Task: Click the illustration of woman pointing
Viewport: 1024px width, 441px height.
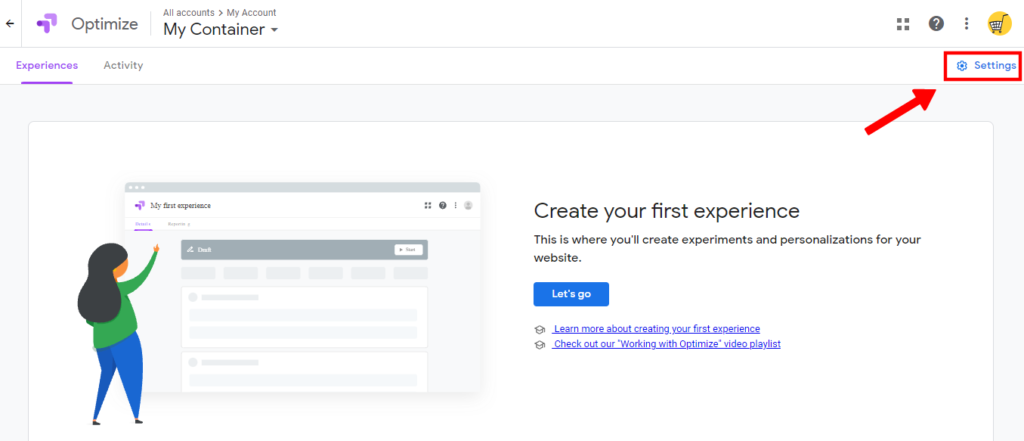Action: pos(118,333)
